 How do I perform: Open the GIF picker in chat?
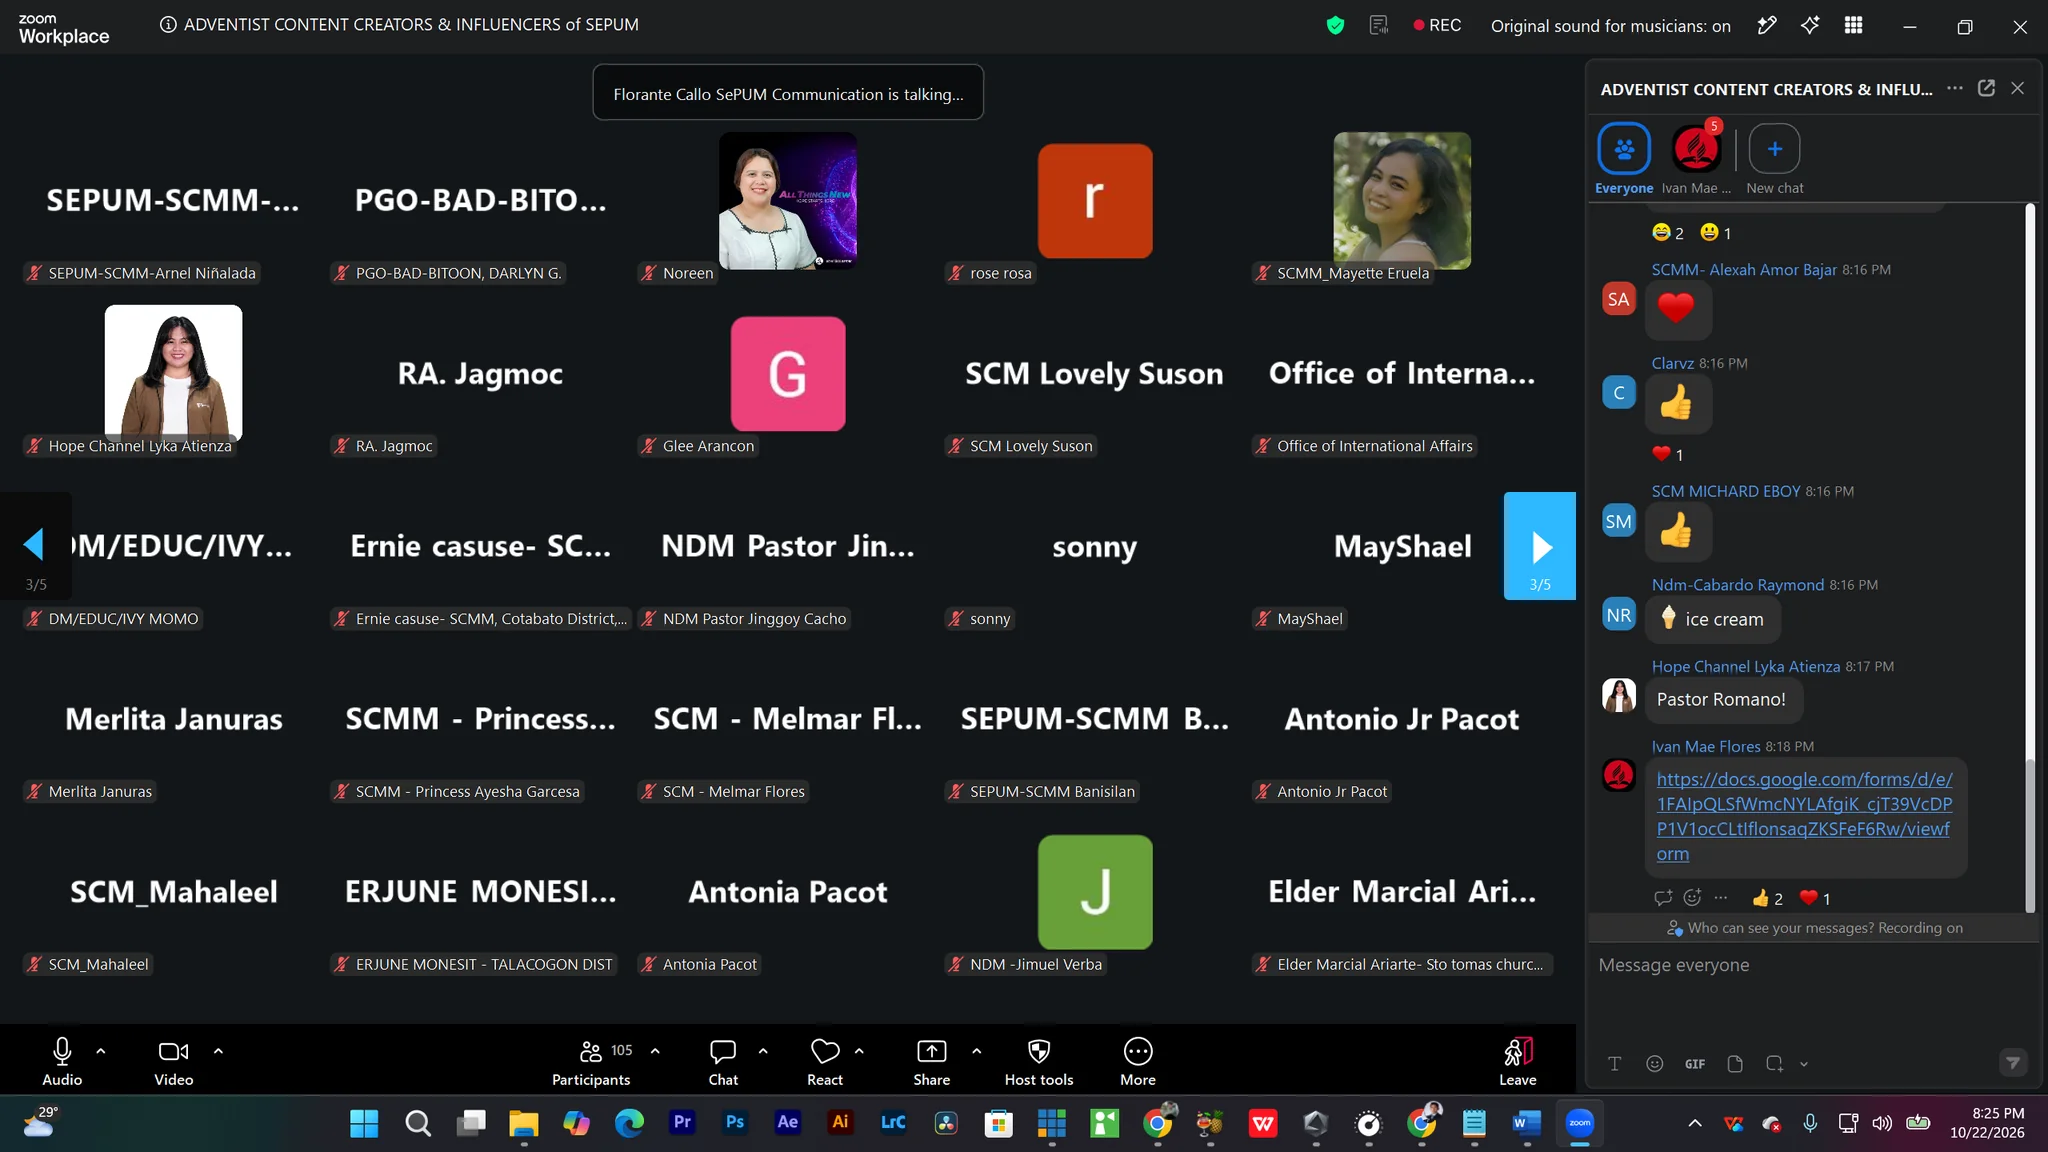(x=1695, y=1064)
